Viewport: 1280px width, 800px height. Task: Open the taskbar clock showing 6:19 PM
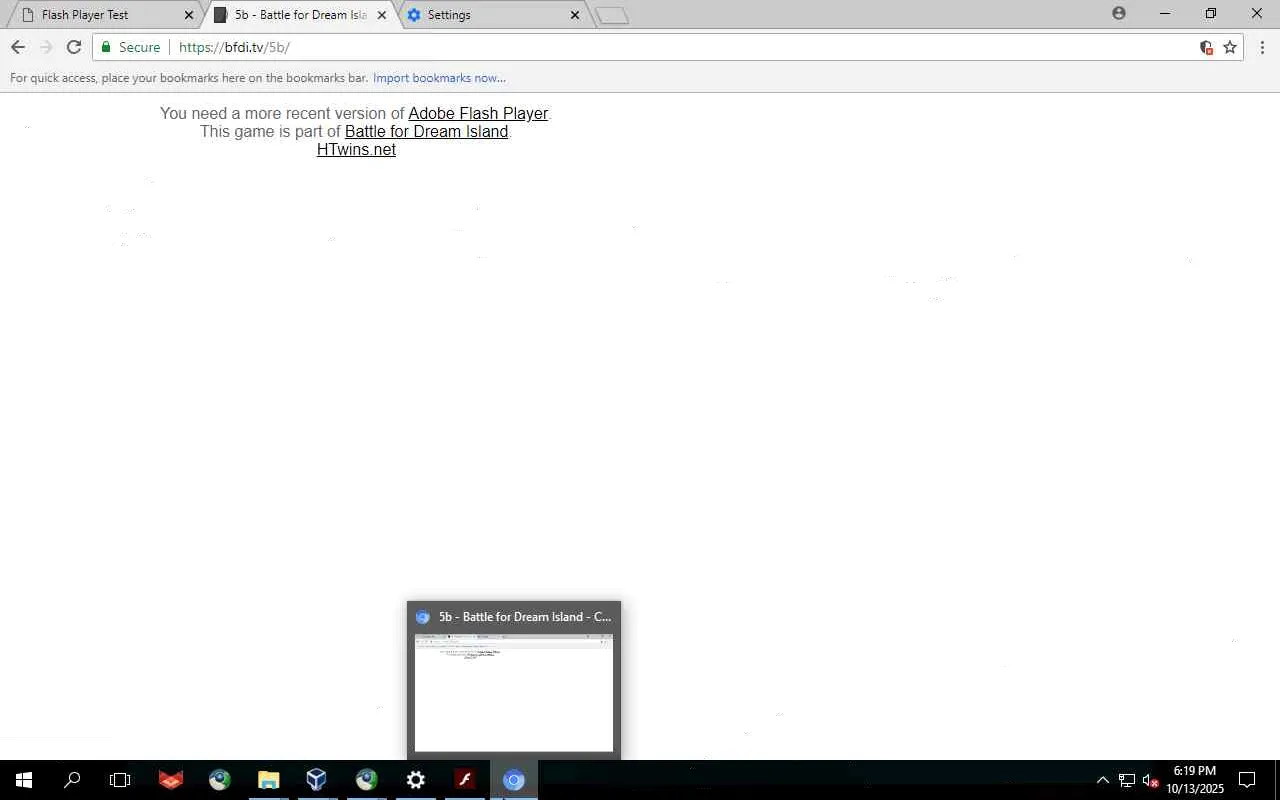pyautogui.click(x=1195, y=780)
